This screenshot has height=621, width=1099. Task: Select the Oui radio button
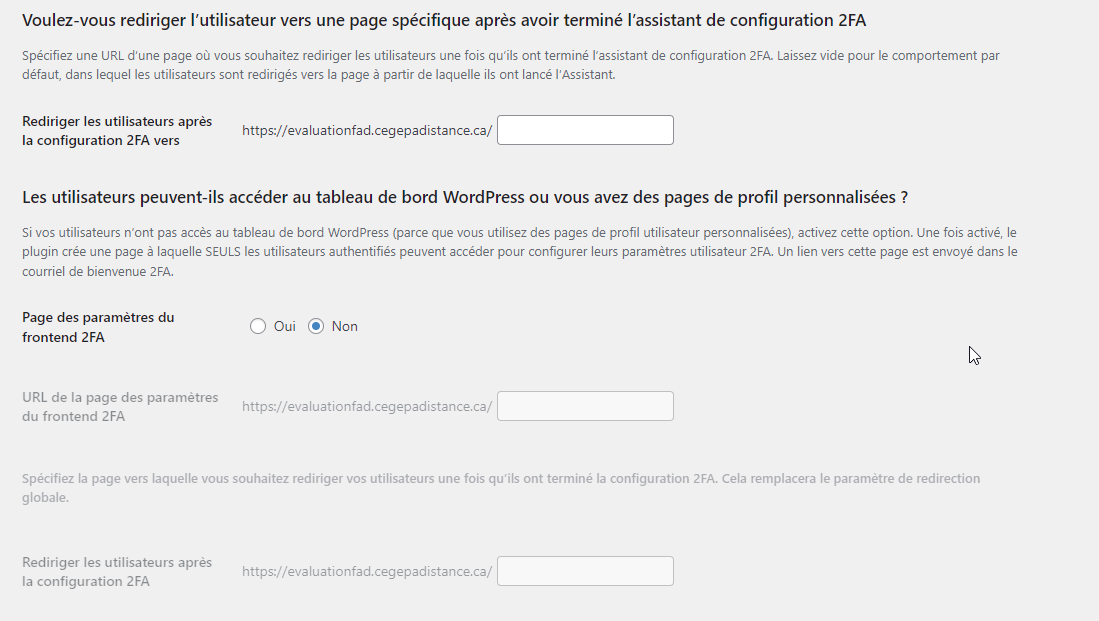pos(258,326)
